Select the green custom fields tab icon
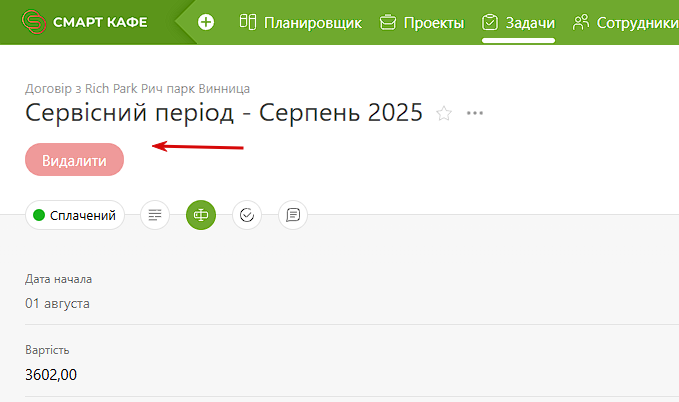This screenshot has height=402, width=679. 201,215
